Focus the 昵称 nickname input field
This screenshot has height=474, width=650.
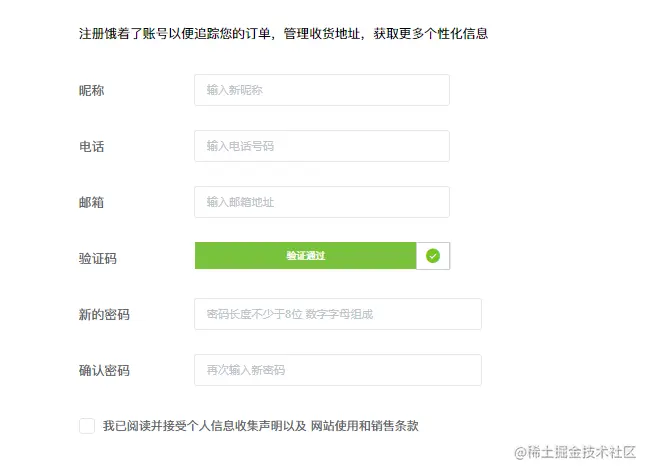click(x=321, y=90)
